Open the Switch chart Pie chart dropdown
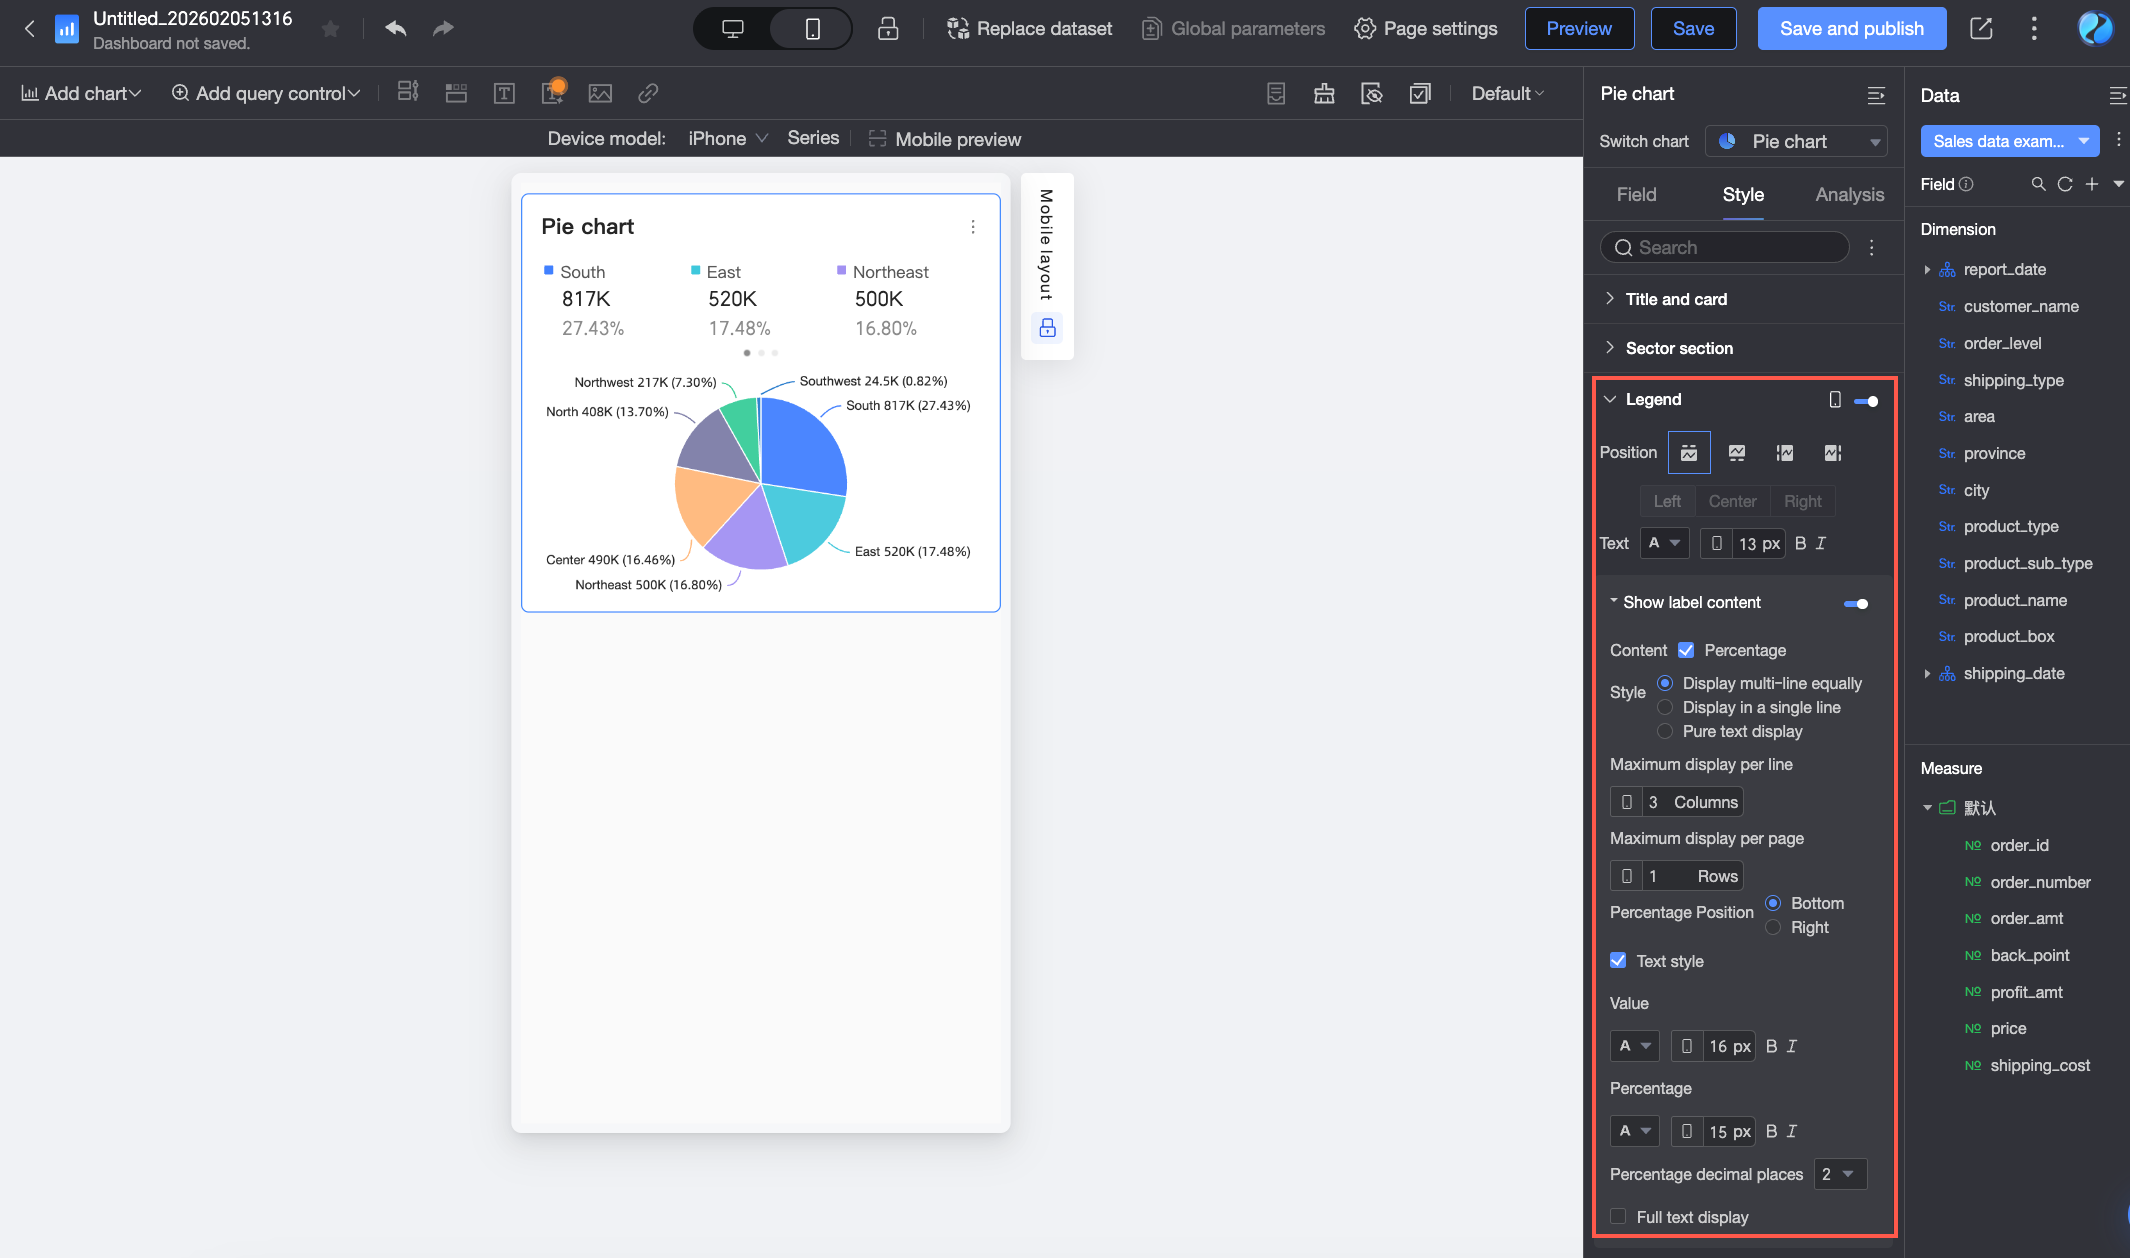 (x=1796, y=142)
